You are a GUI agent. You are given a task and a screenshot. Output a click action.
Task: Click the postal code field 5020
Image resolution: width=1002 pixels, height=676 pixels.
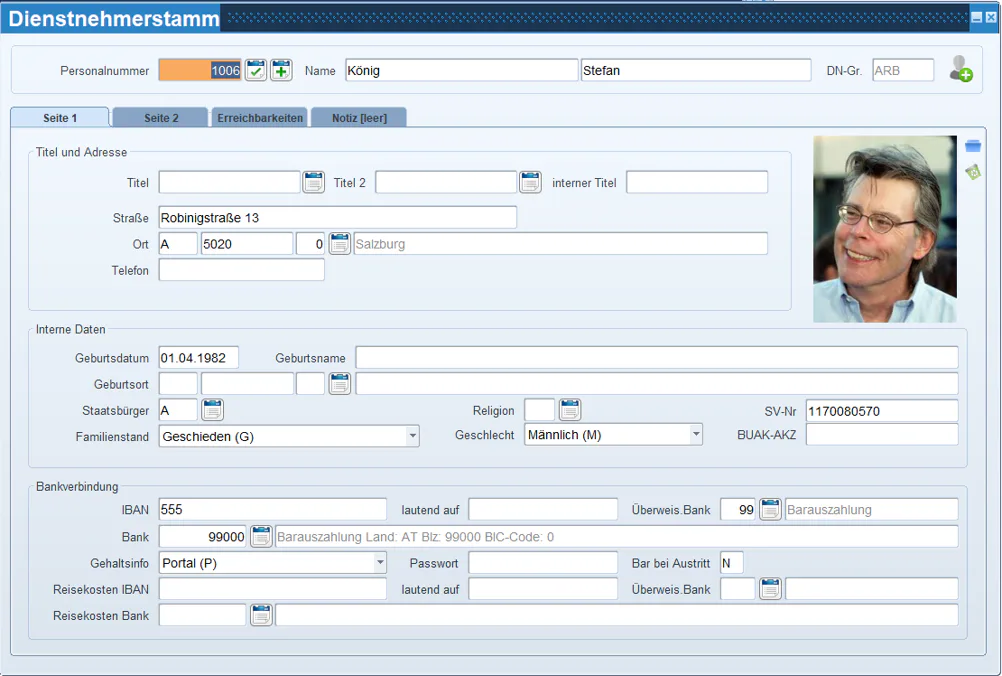tap(247, 243)
